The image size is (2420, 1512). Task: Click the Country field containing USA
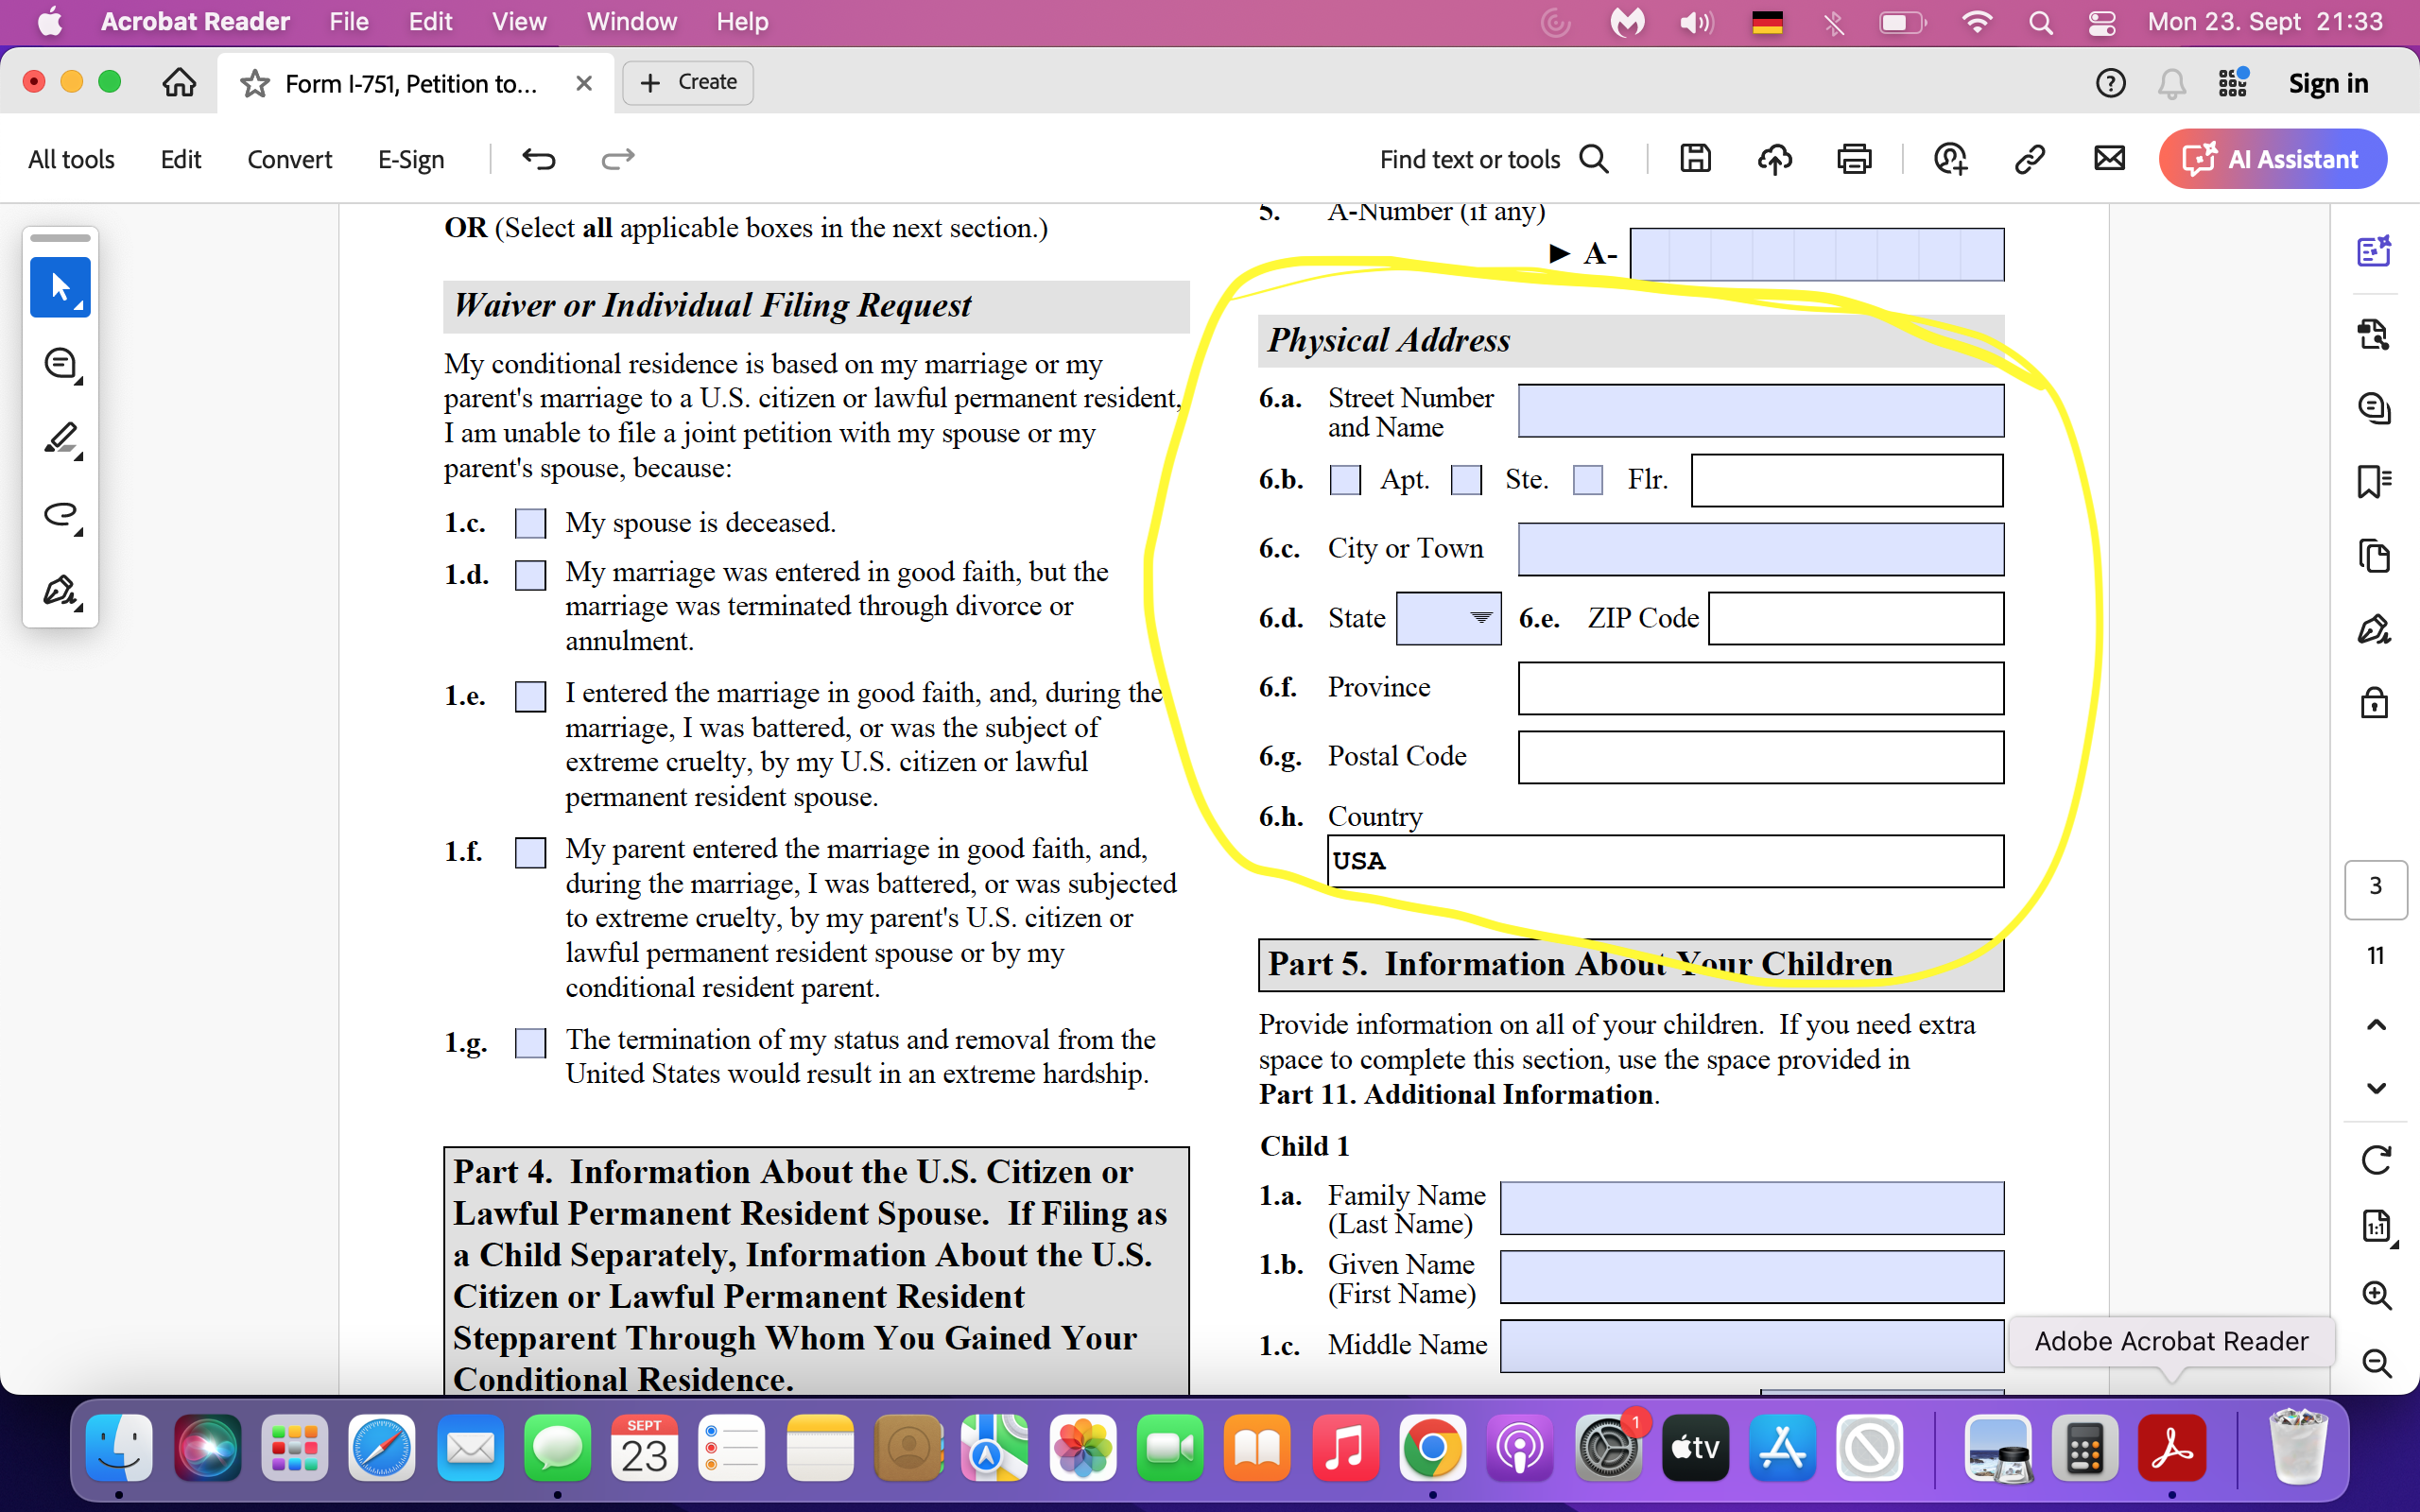coord(1666,861)
